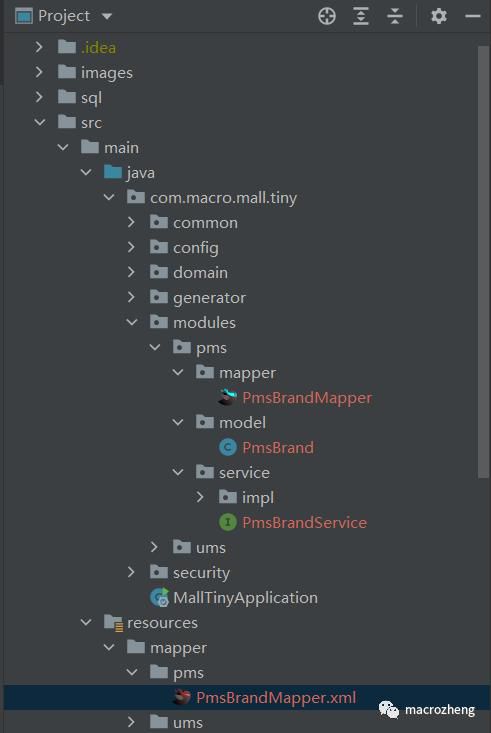
Task: Select the com.macro.mall.tiny package
Action: coord(223,198)
